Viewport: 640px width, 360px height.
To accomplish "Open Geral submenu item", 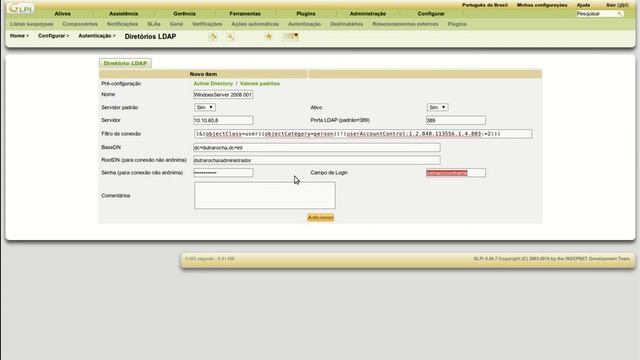I will pyautogui.click(x=176, y=24).
